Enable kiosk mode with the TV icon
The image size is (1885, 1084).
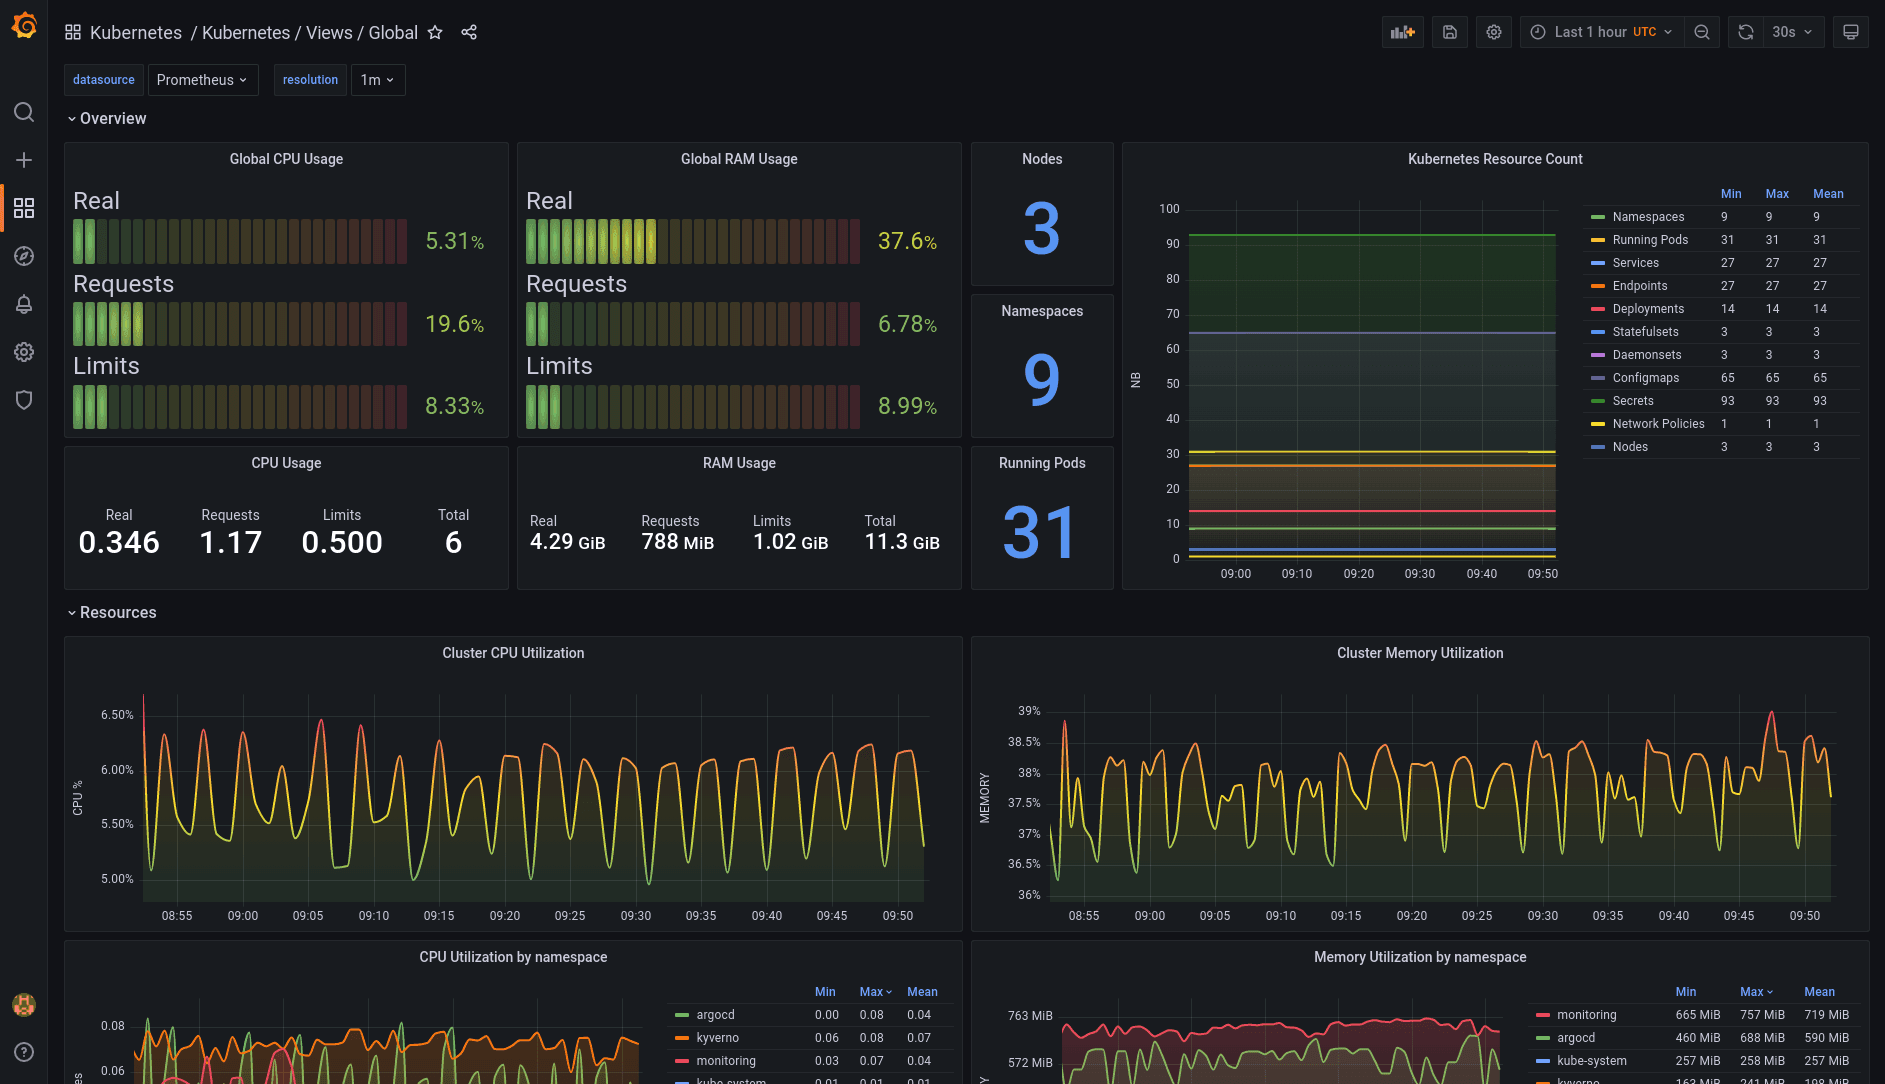tap(1850, 31)
